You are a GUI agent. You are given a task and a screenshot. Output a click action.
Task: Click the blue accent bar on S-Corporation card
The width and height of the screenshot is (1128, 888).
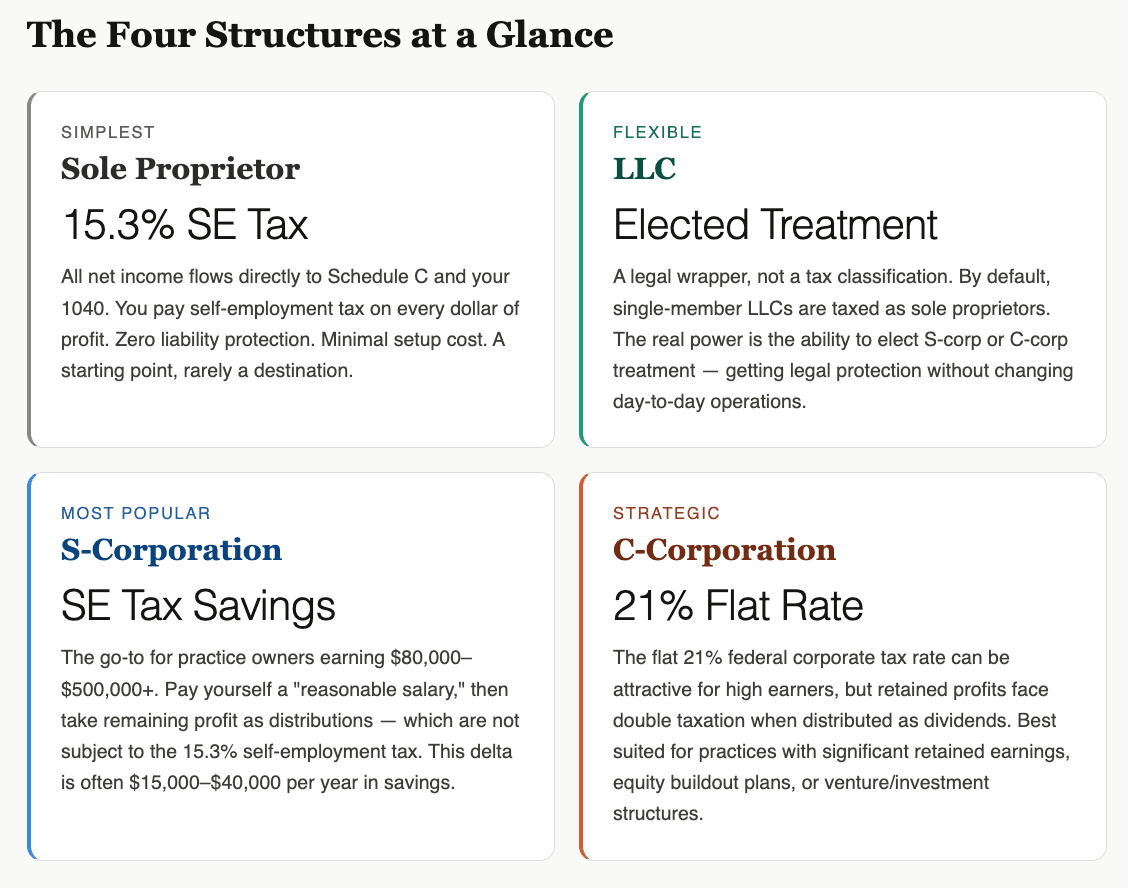pyautogui.click(x=31, y=666)
